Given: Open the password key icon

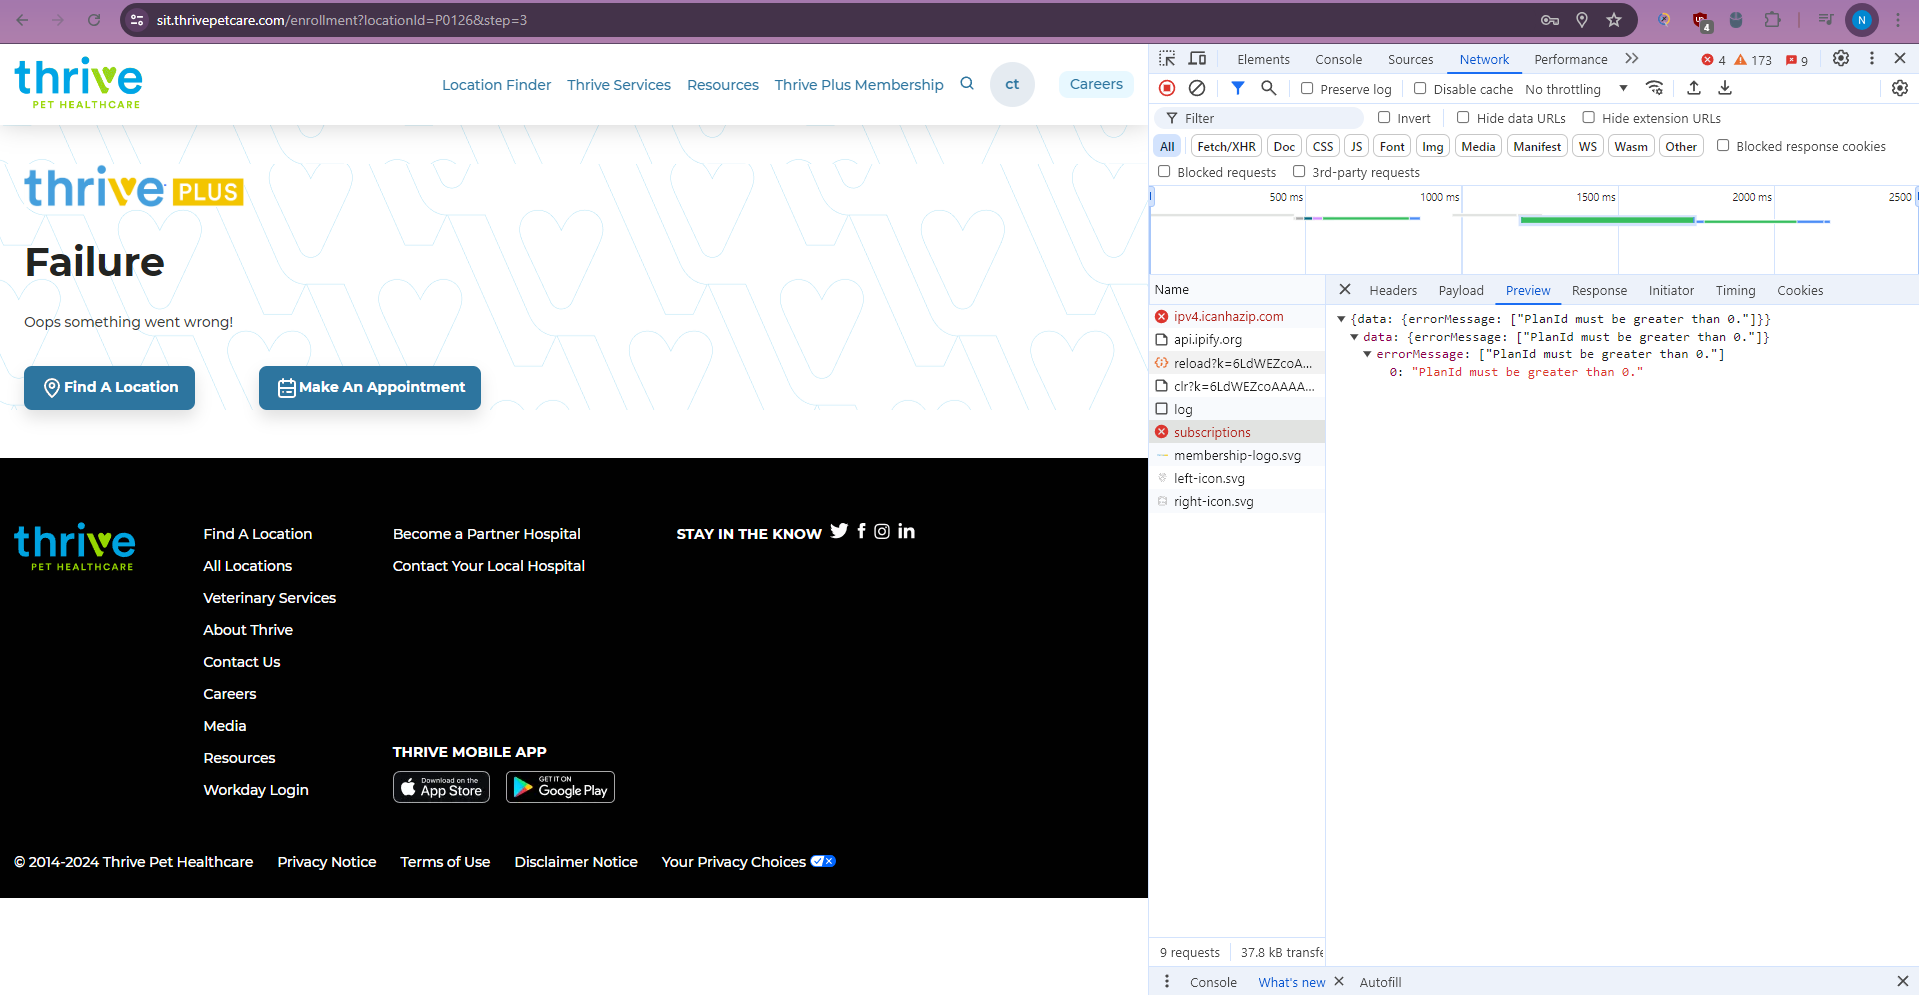Looking at the screenshot, I should click(1550, 20).
